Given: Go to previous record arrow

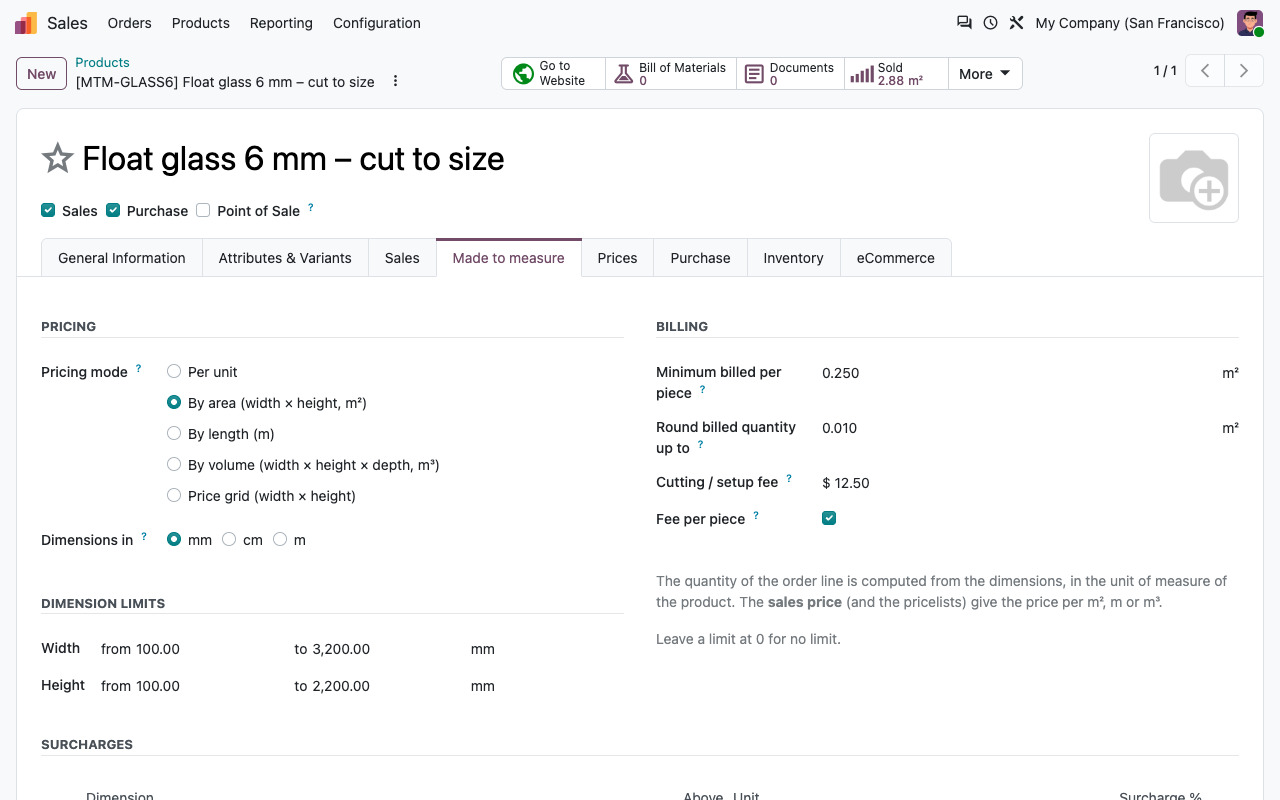Looking at the screenshot, I should click(1206, 71).
